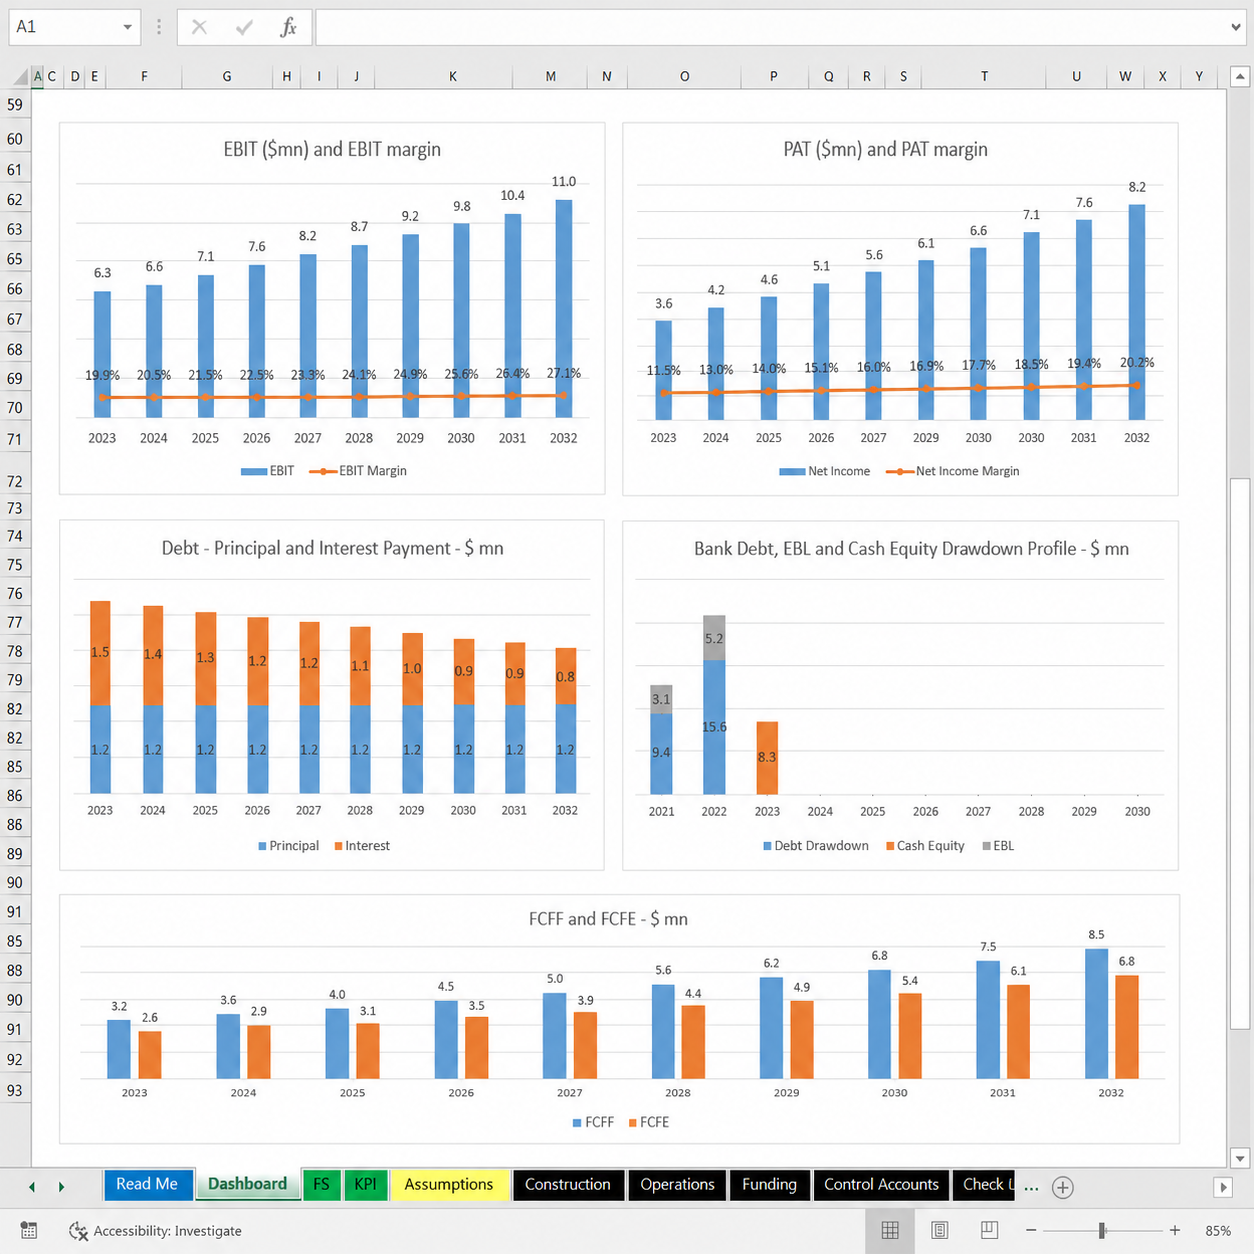Image resolution: width=1254 pixels, height=1254 pixels.
Task: Open the partially visible Check sheet tab
Action: (984, 1184)
